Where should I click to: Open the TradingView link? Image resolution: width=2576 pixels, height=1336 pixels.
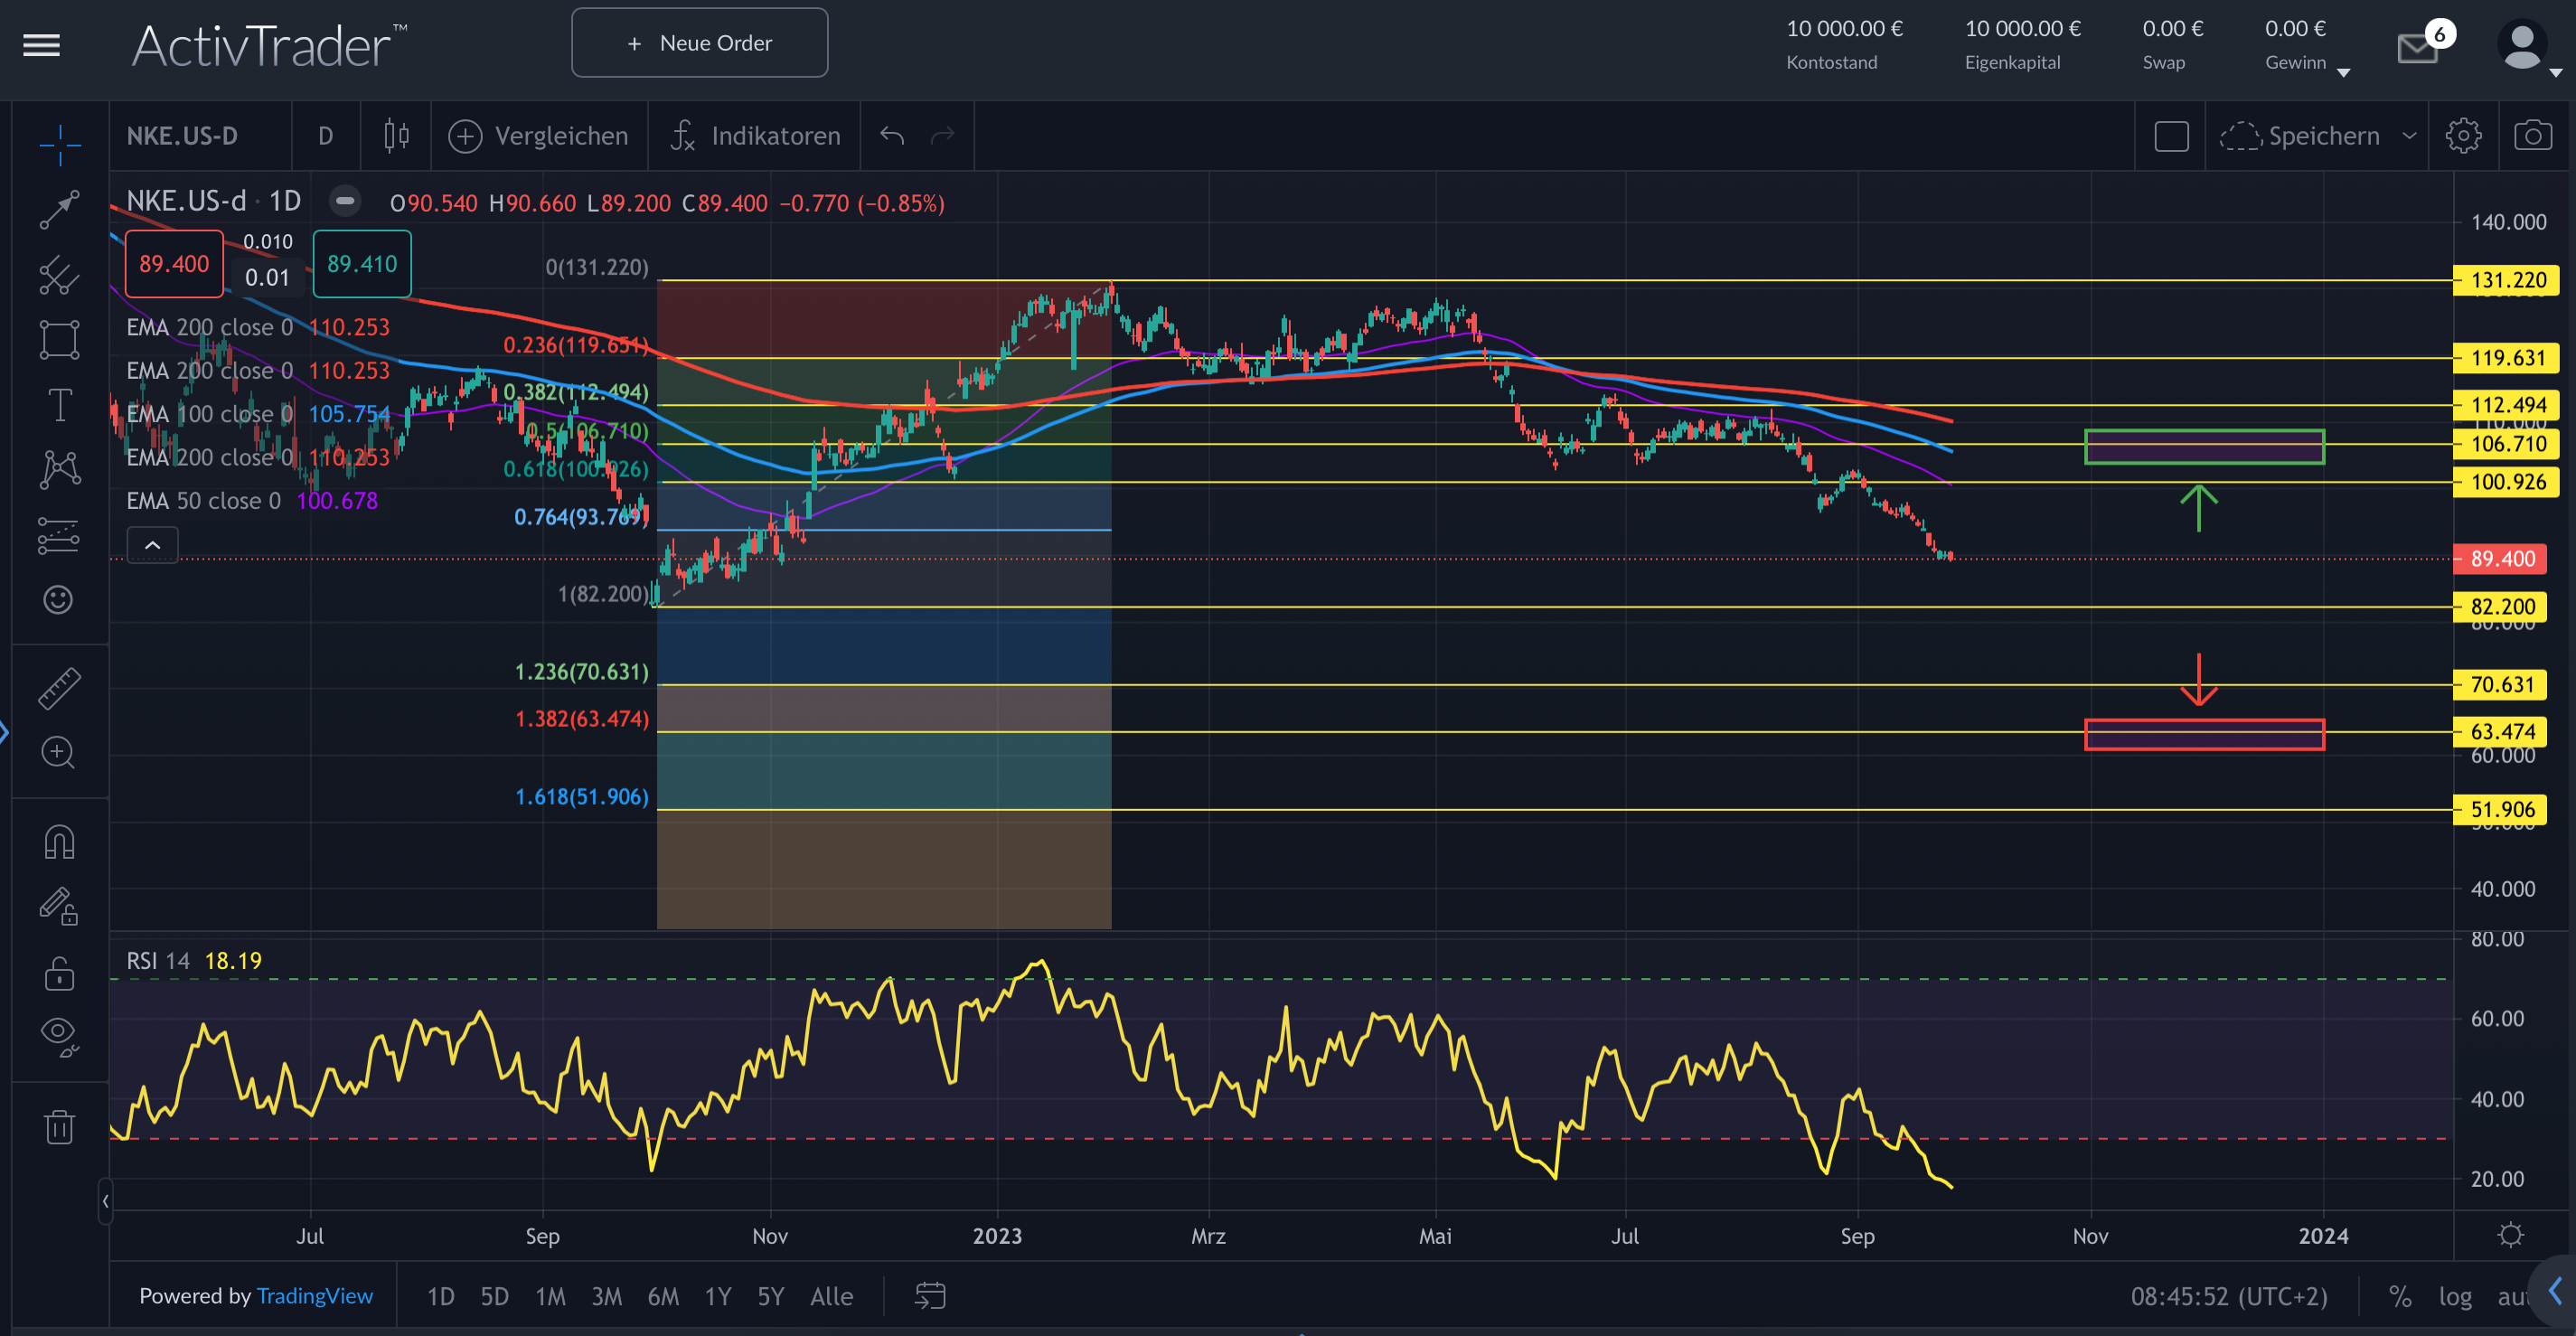(x=314, y=1296)
